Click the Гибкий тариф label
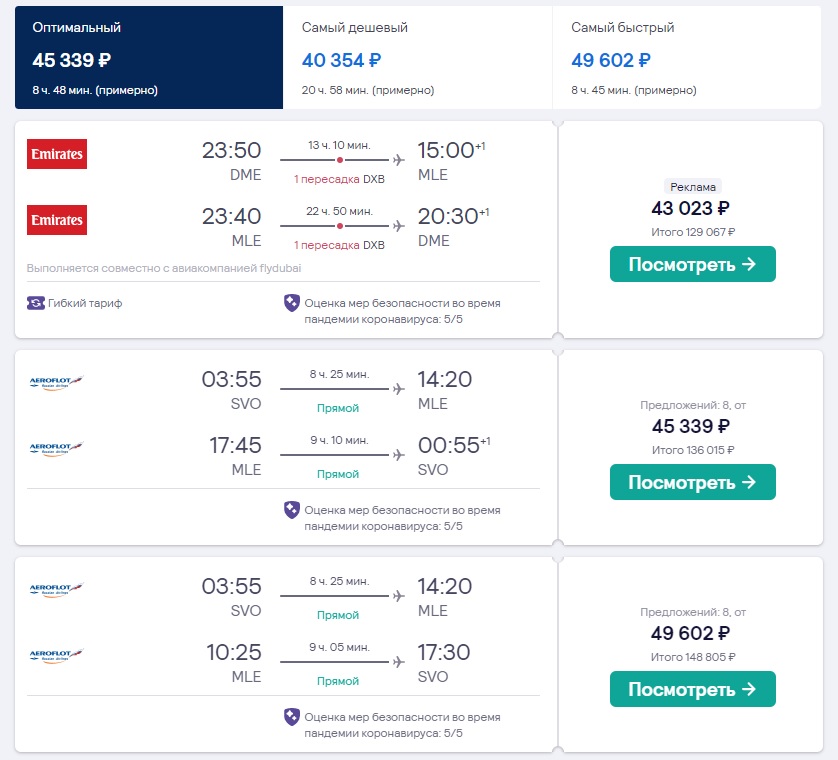The image size is (838, 760). point(85,303)
